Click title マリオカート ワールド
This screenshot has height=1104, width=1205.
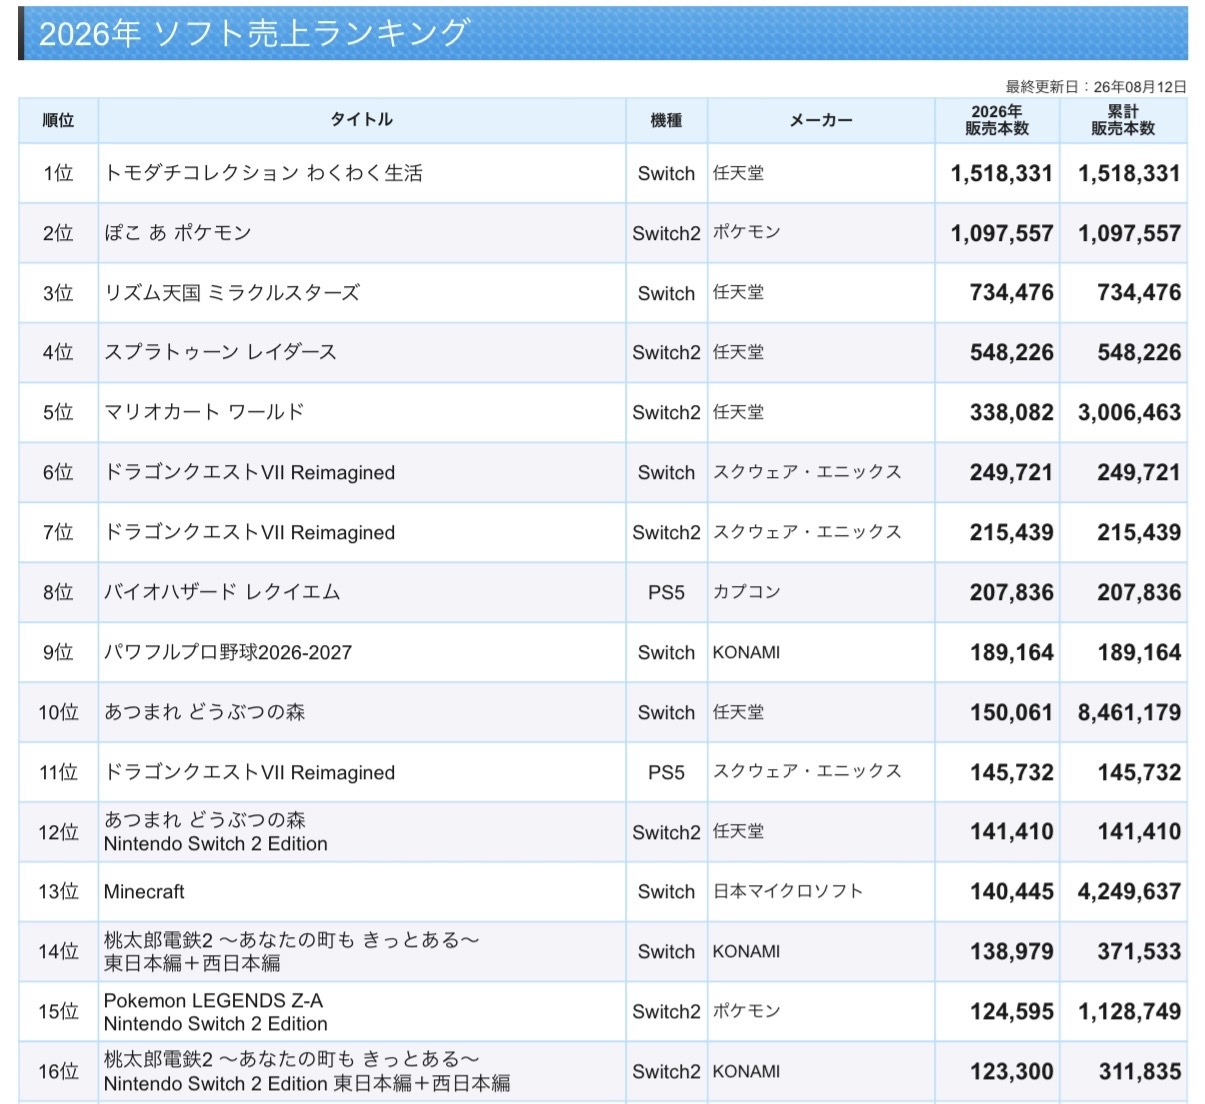[204, 412]
